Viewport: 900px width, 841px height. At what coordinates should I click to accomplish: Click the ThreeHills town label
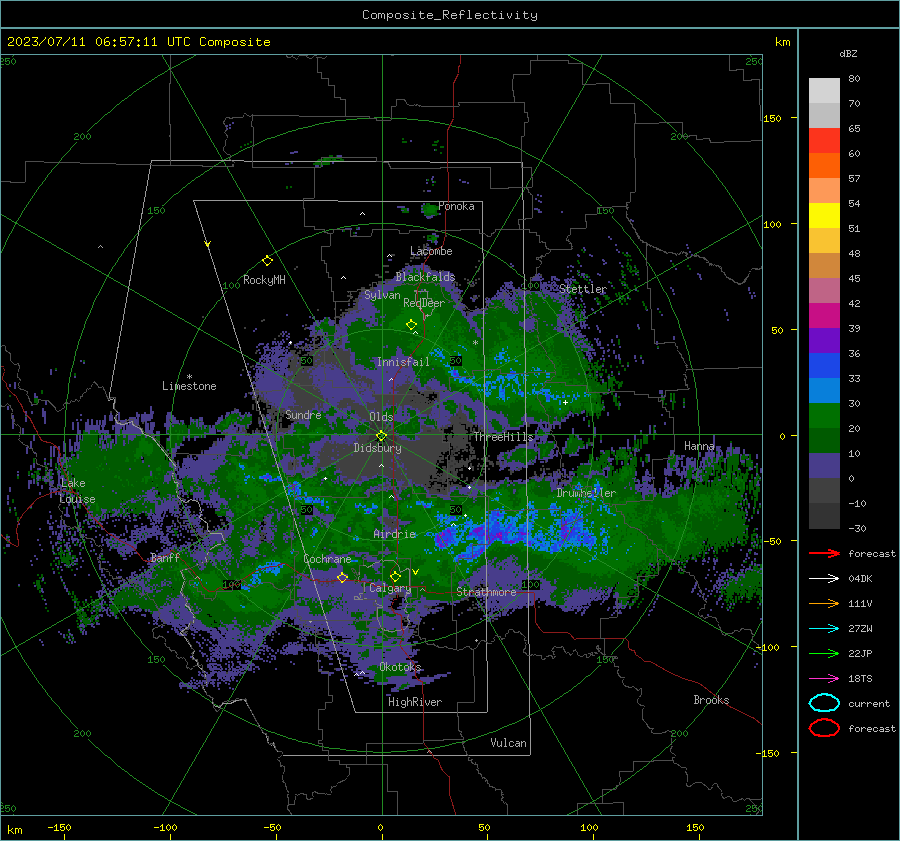pos(503,437)
